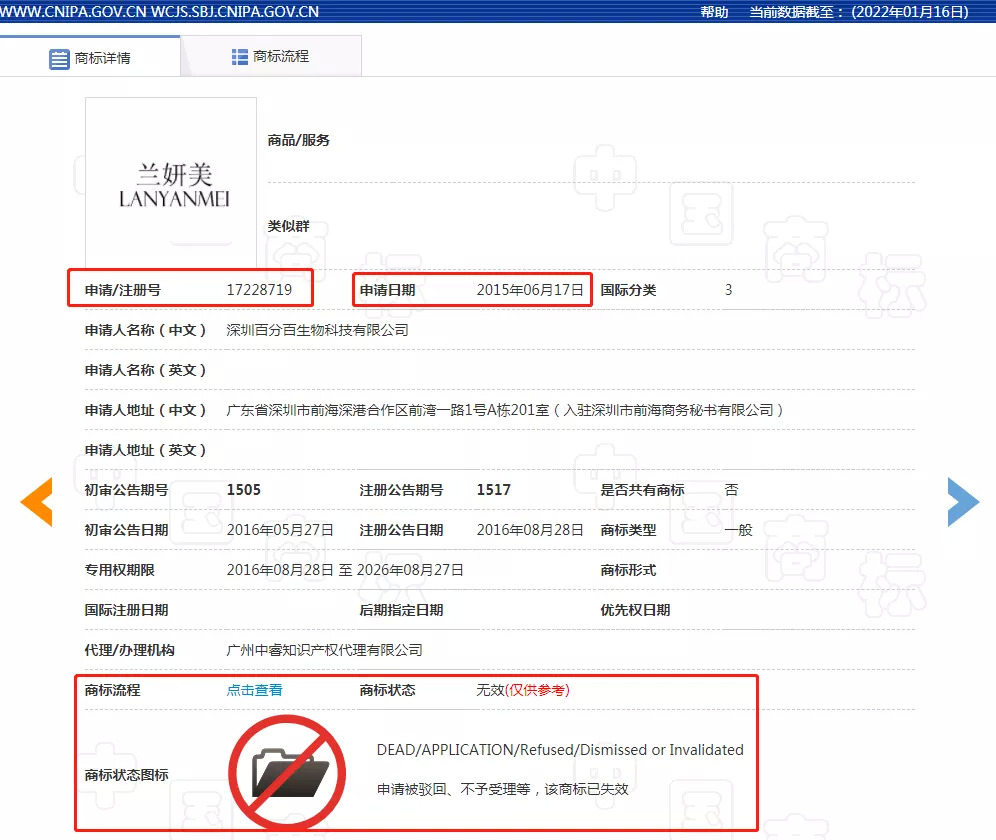Click the red prohibited folder status icon
996x840 pixels.
287,772
